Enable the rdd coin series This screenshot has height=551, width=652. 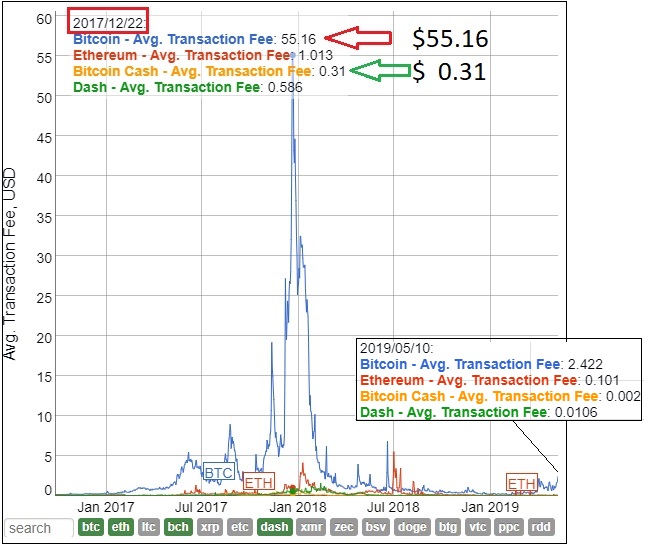(541, 527)
